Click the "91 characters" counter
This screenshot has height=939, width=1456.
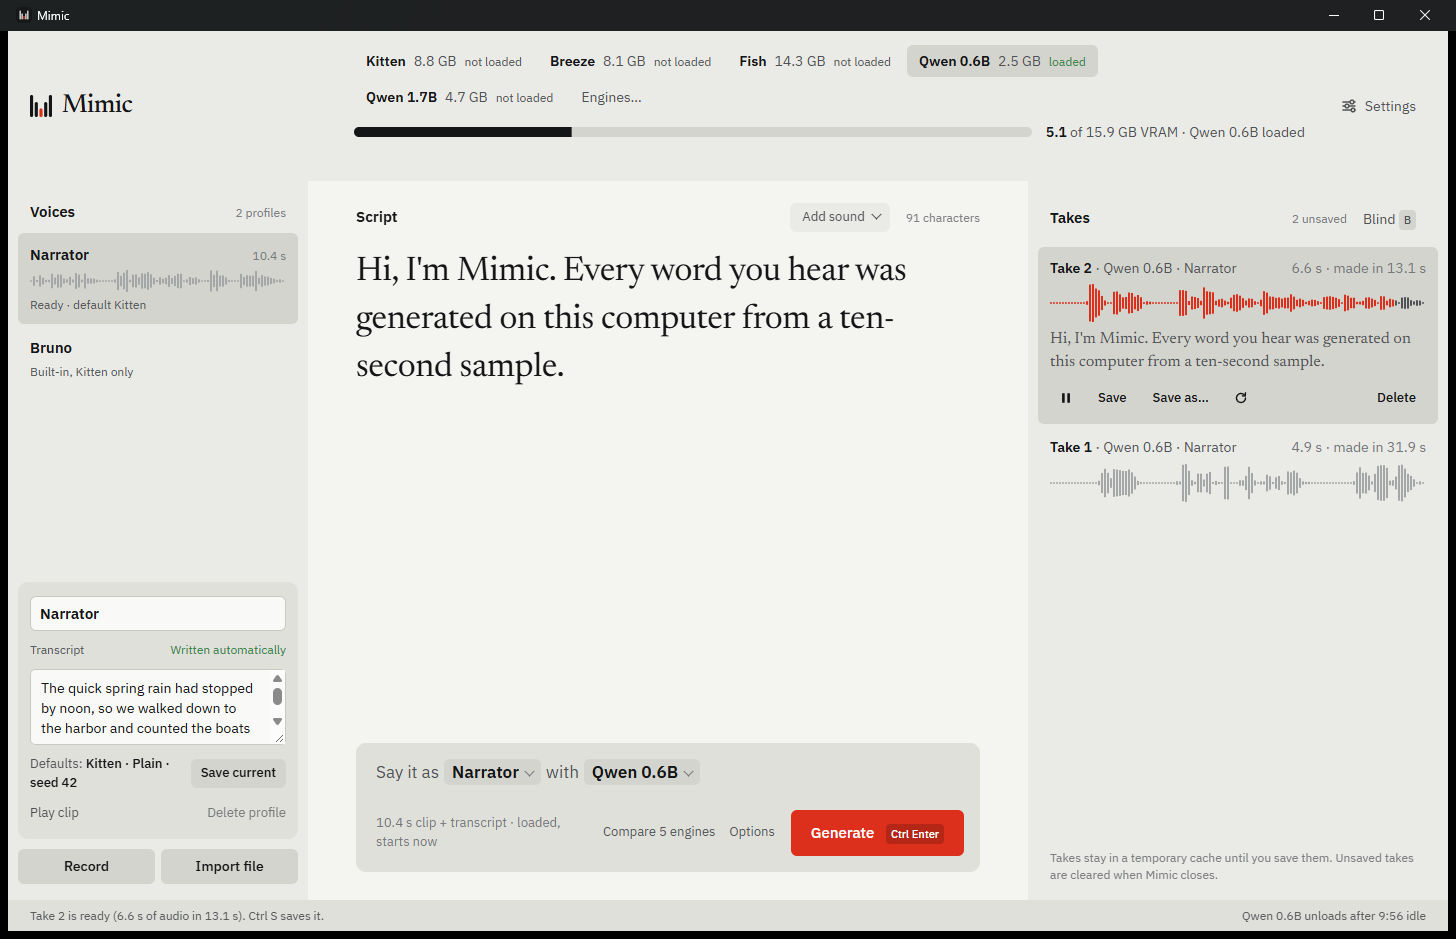point(943,218)
